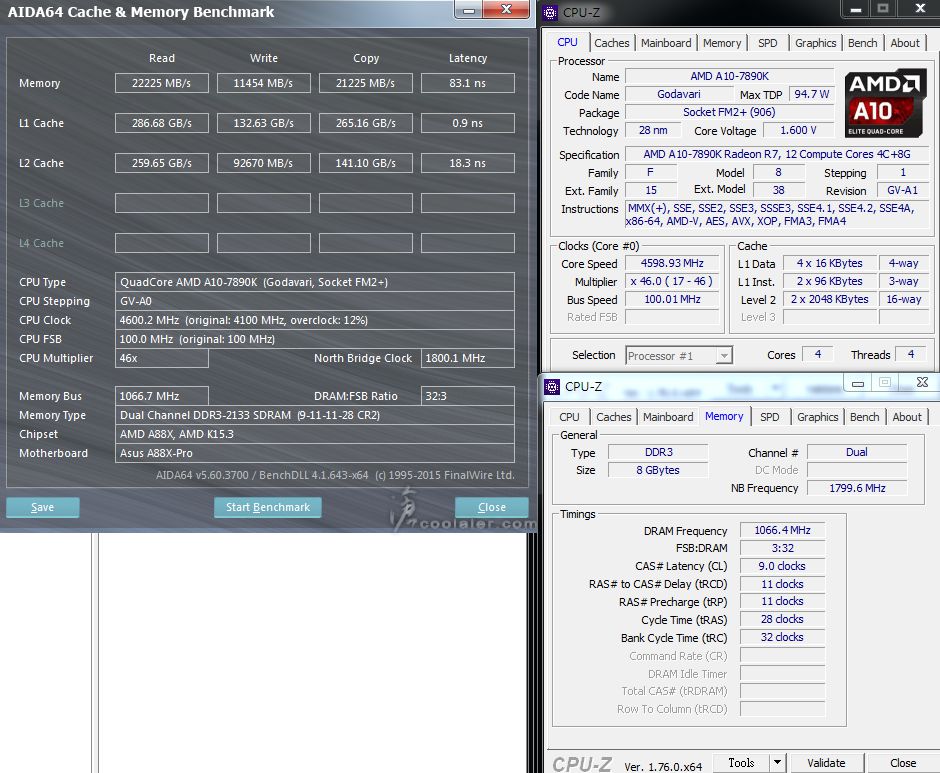Go to the Bench tab in upper CPU-Z window
This screenshot has height=773, width=940.
[862, 43]
